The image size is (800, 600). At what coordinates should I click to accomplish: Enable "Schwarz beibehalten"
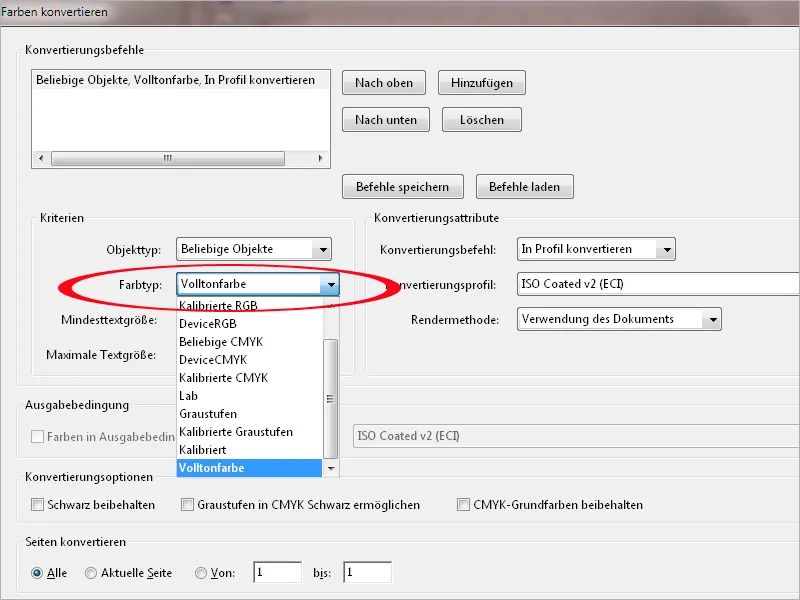tap(36, 505)
